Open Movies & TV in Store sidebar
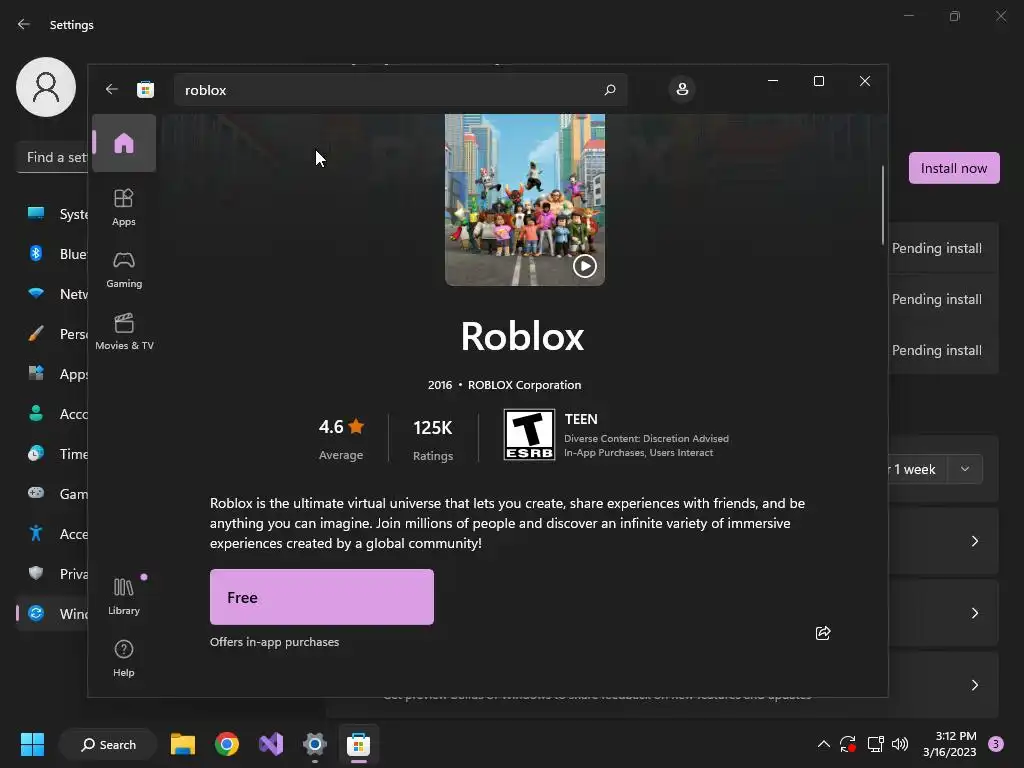1024x768 pixels. point(123,332)
